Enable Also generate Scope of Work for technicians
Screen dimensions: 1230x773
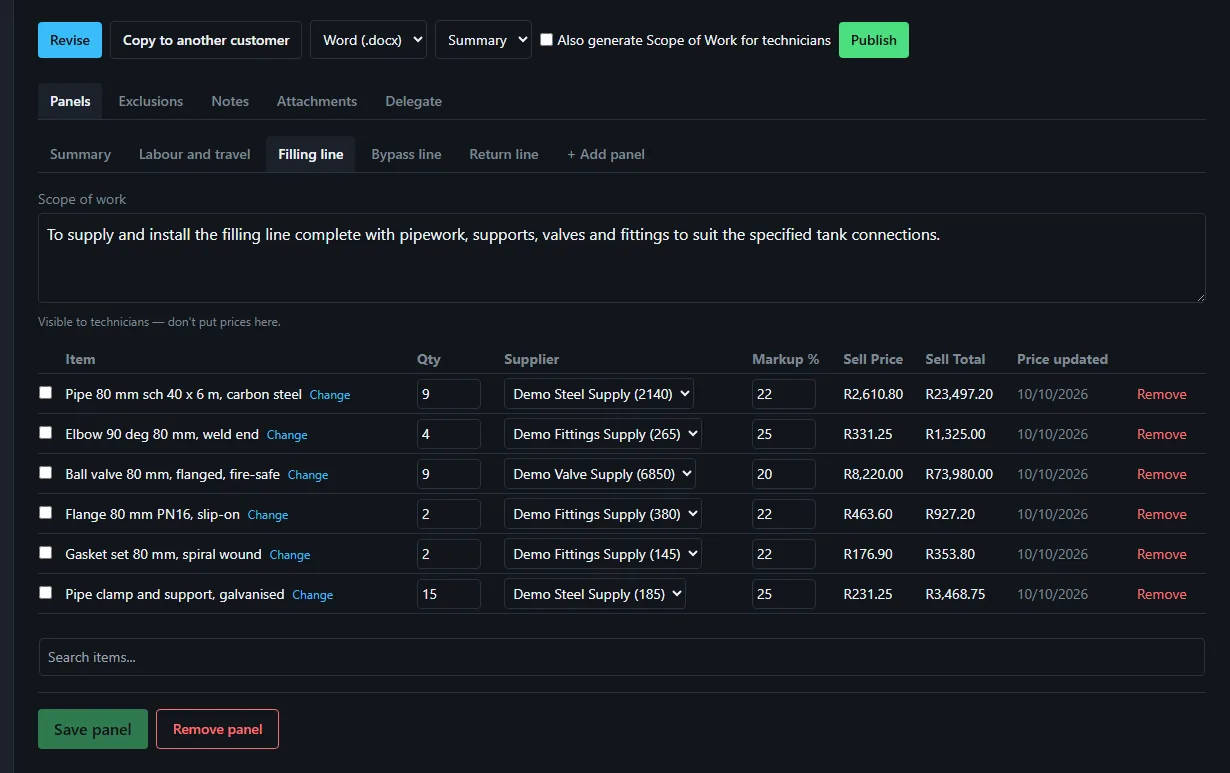(546, 40)
